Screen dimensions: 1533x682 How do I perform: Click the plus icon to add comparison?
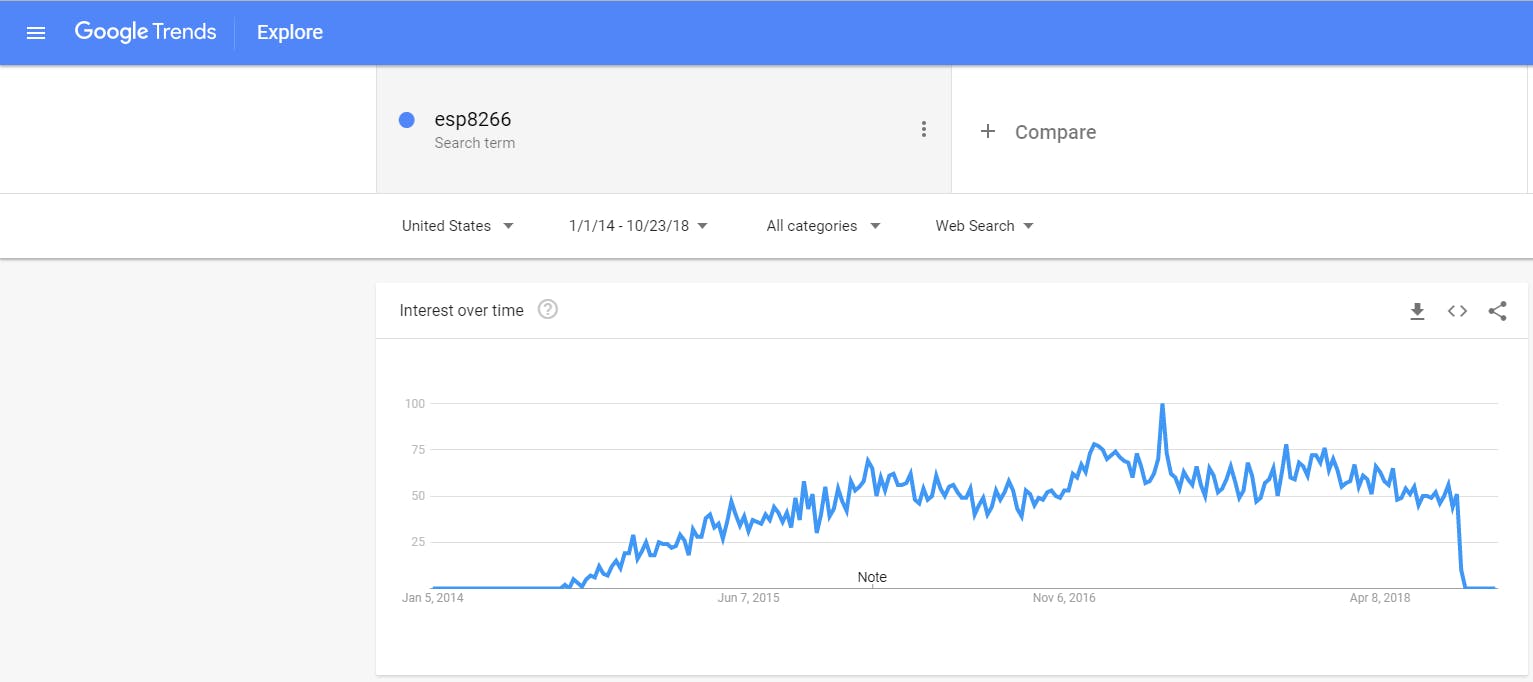coord(987,131)
